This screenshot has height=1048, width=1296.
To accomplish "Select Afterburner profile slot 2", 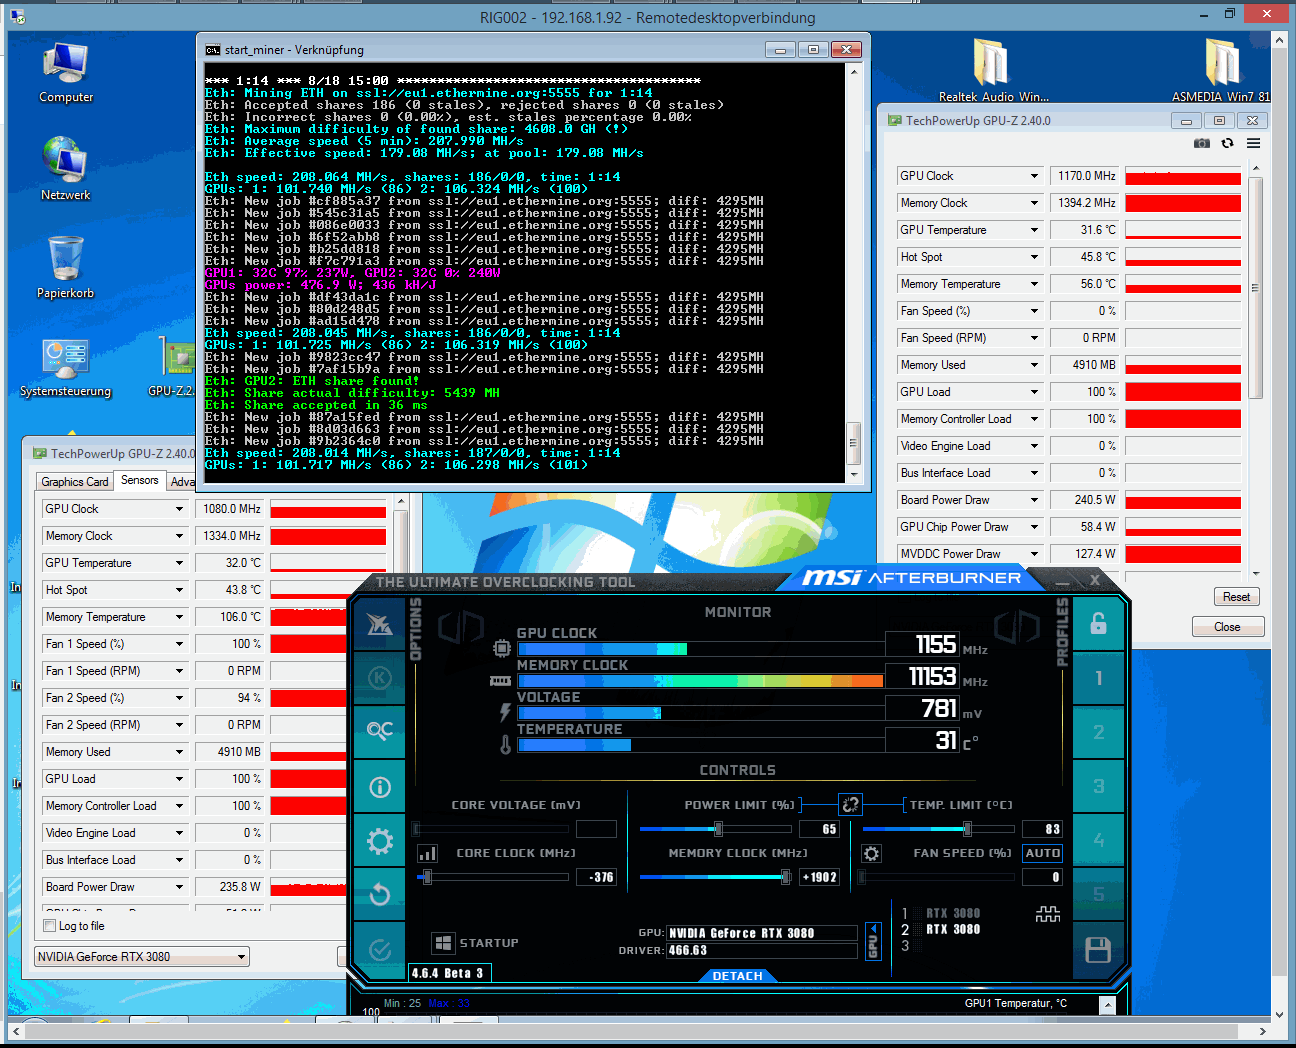I will click(x=1098, y=732).
